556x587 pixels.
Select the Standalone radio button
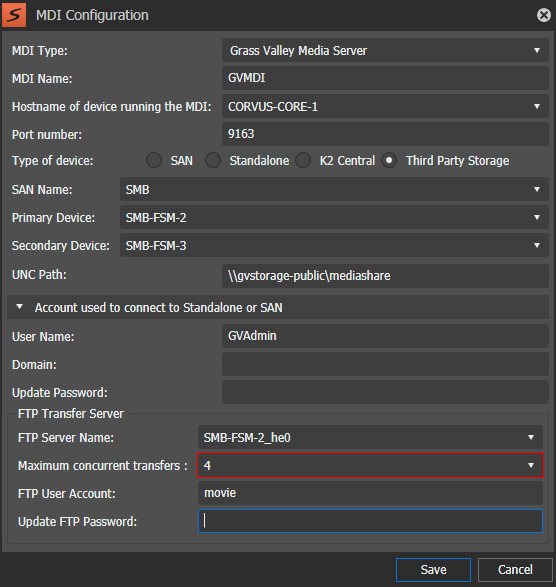point(213,160)
